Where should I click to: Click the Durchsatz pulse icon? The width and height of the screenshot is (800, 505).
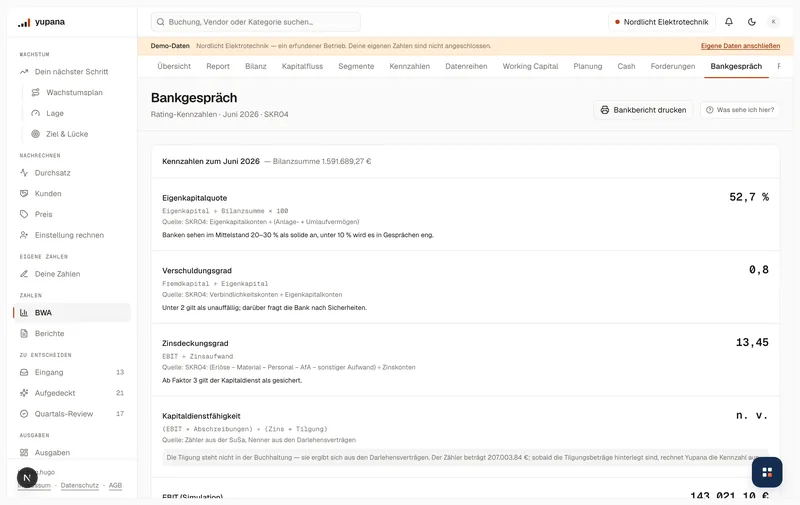24,173
